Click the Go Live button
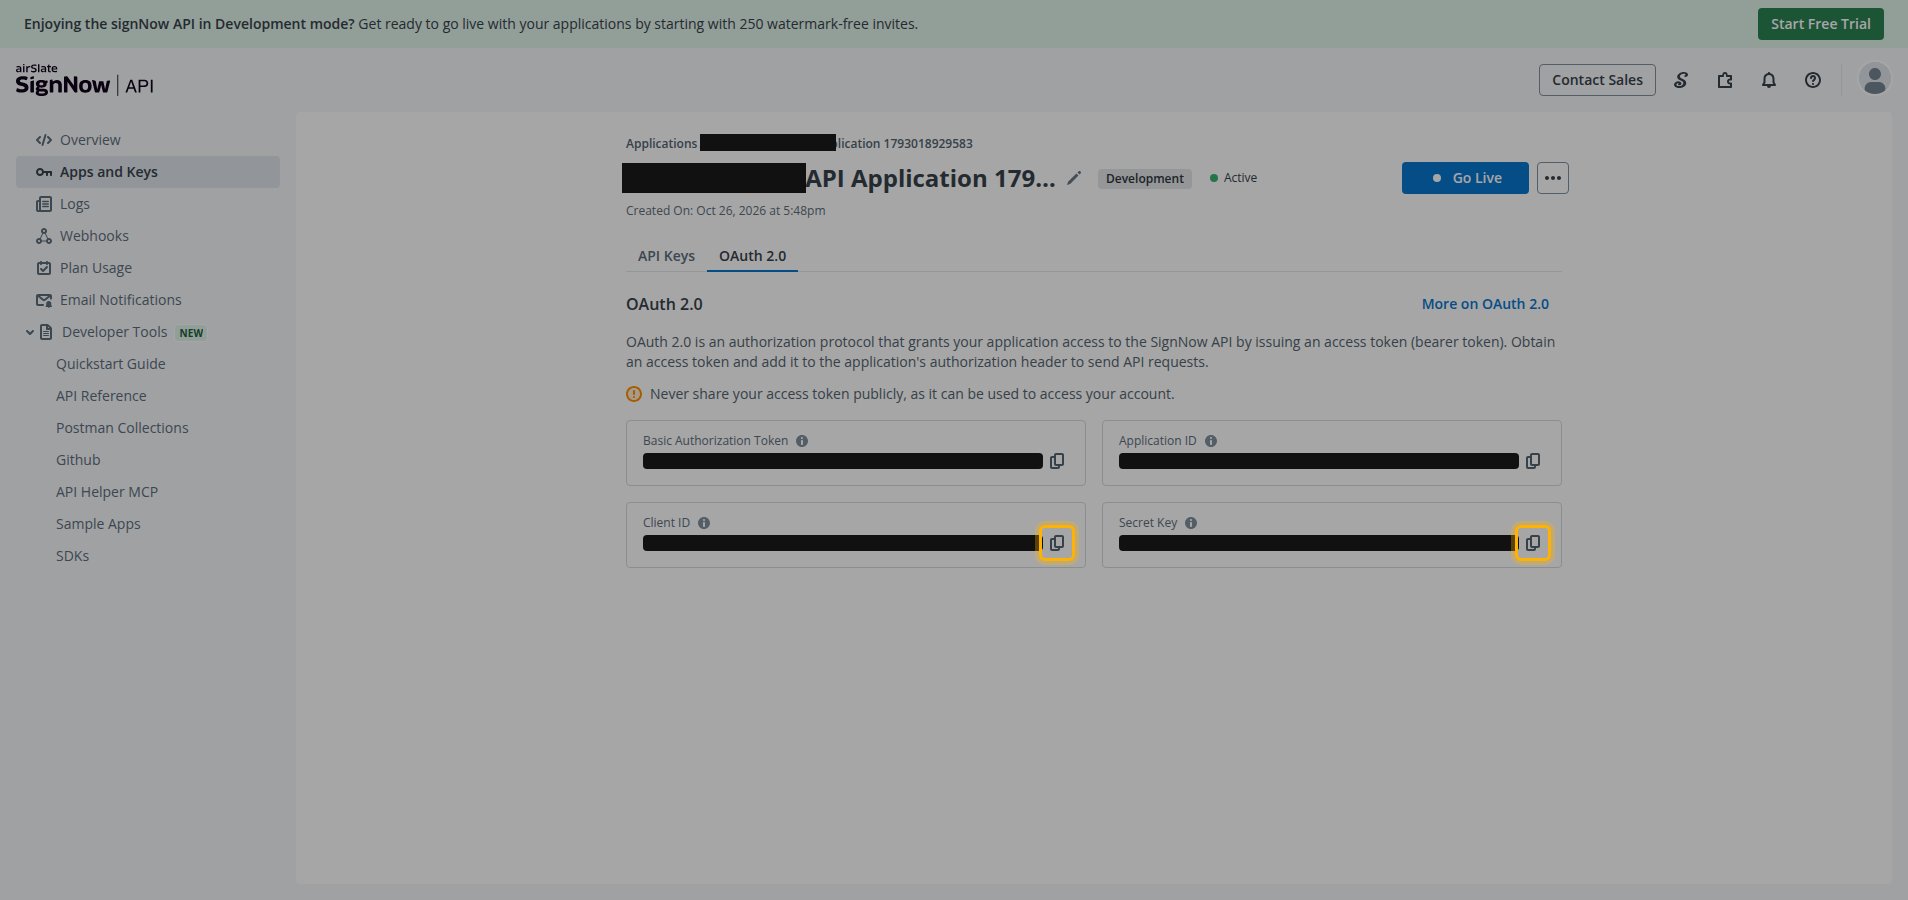The height and width of the screenshot is (900, 1908). (x=1465, y=178)
